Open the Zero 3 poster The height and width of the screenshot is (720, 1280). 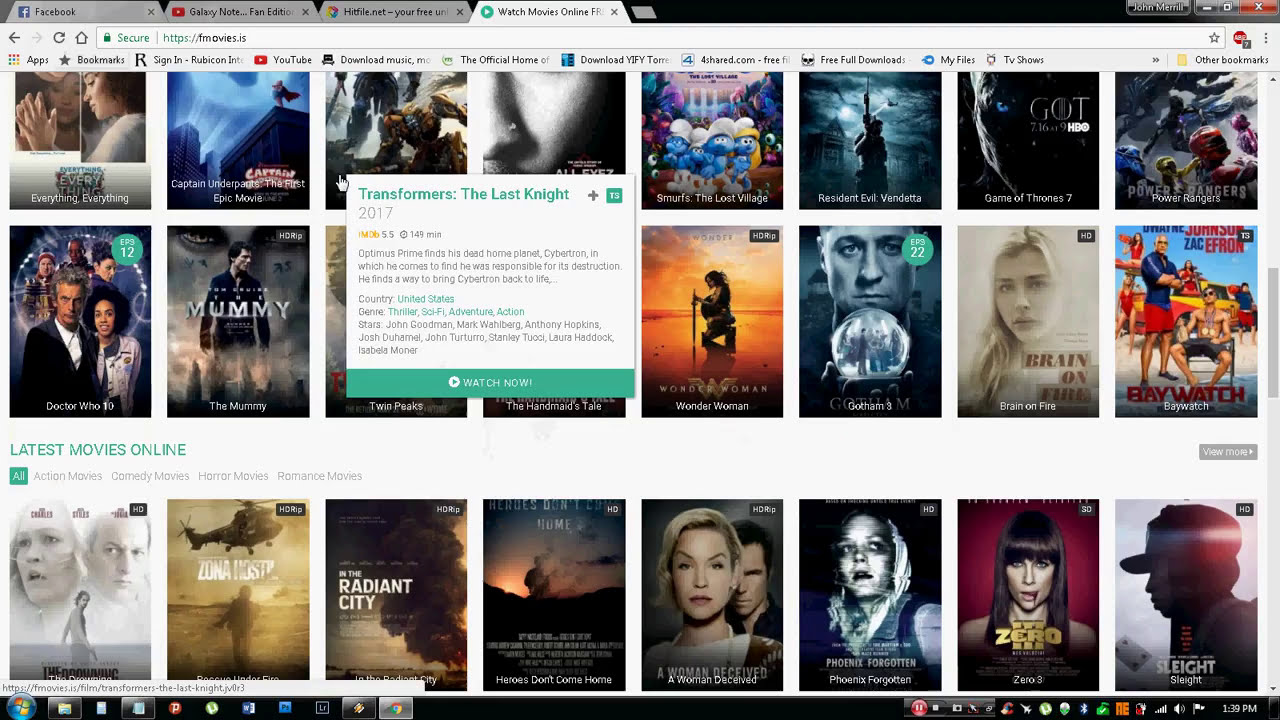pos(1028,594)
